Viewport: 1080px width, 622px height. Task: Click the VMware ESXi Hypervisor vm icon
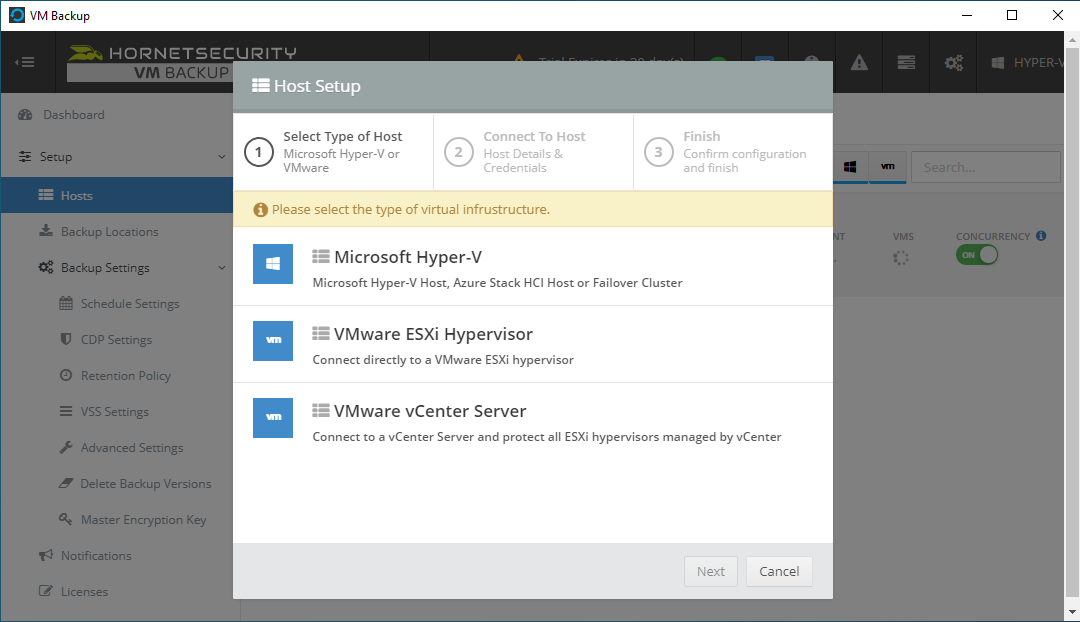tap(272, 340)
